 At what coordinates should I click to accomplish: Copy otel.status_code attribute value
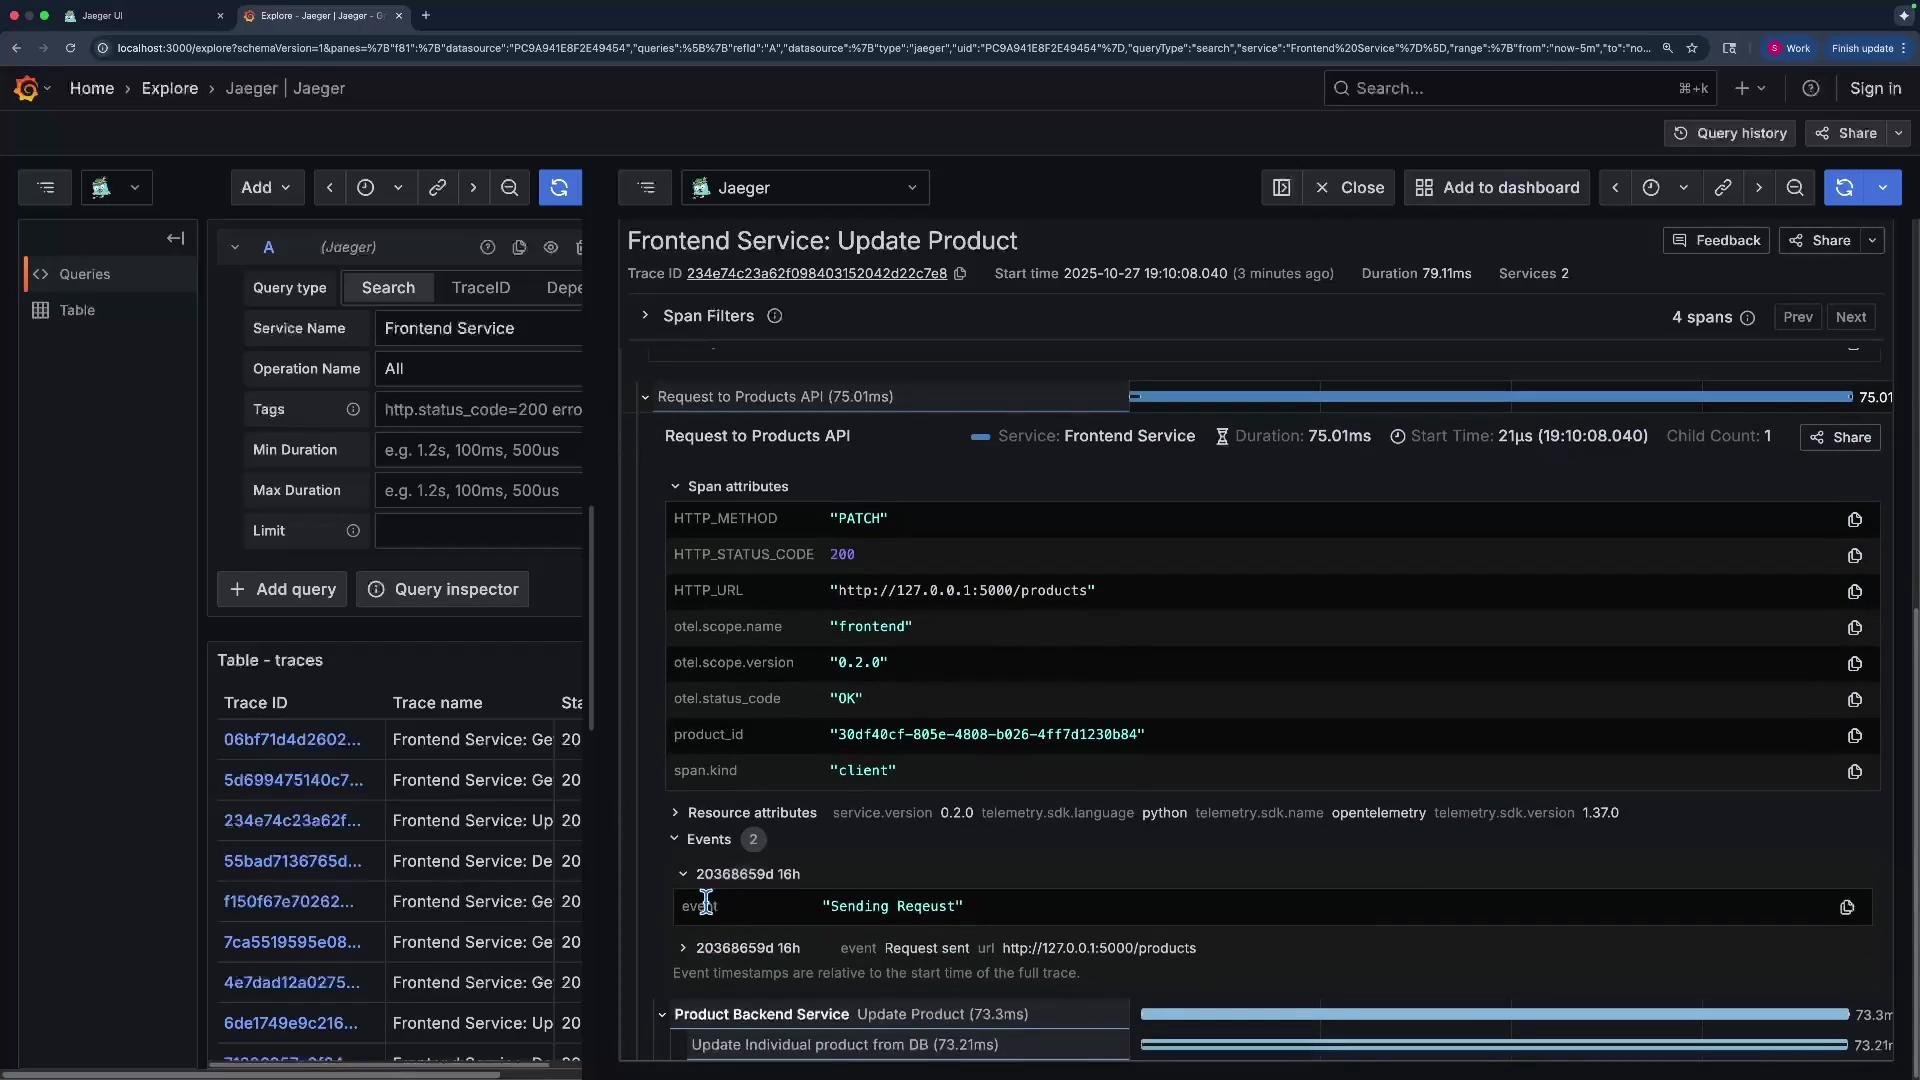tap(1854, 700)
